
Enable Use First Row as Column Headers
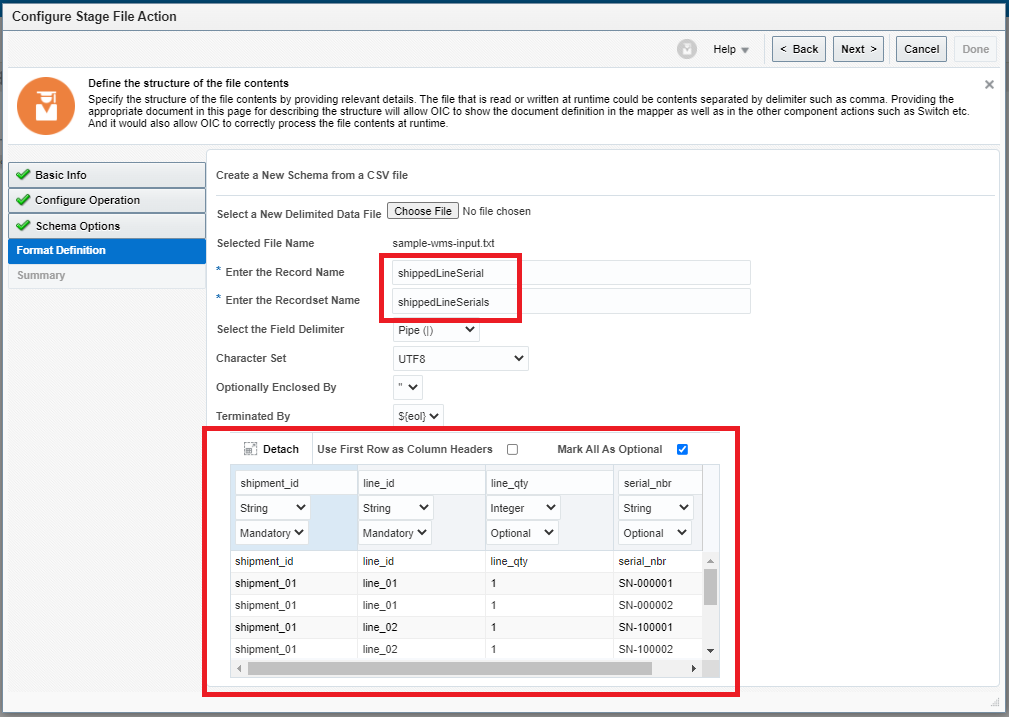point(512,449)
